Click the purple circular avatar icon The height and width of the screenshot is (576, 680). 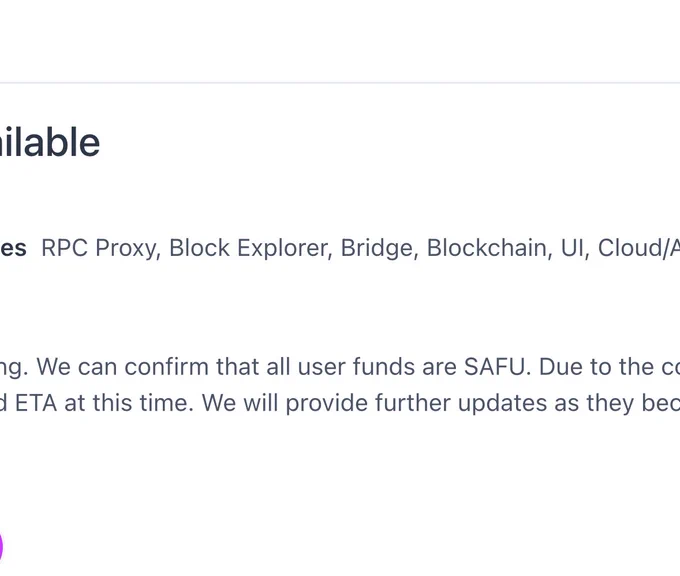pyautogui.click(x=1, y=547)
